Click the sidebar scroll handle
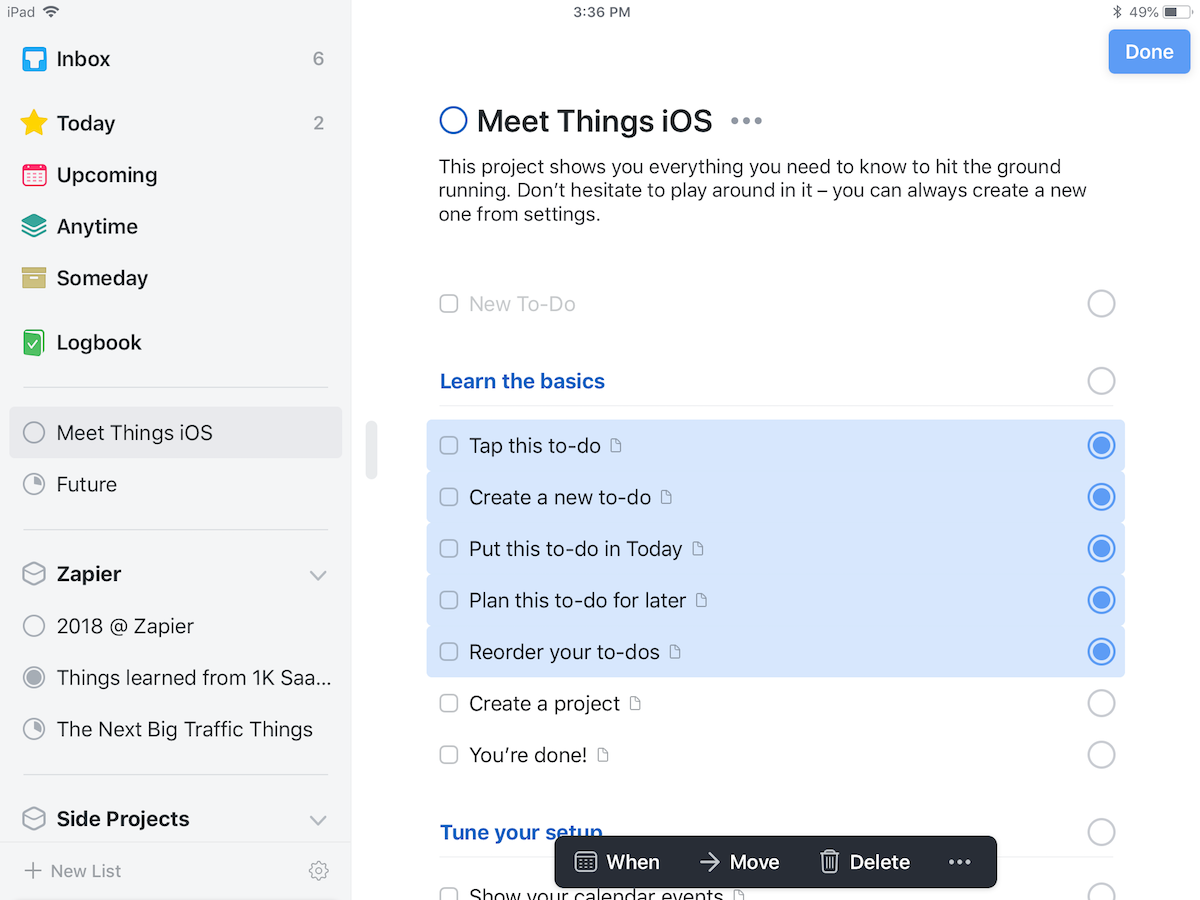1200x900 pixels. tap(371, 450)
